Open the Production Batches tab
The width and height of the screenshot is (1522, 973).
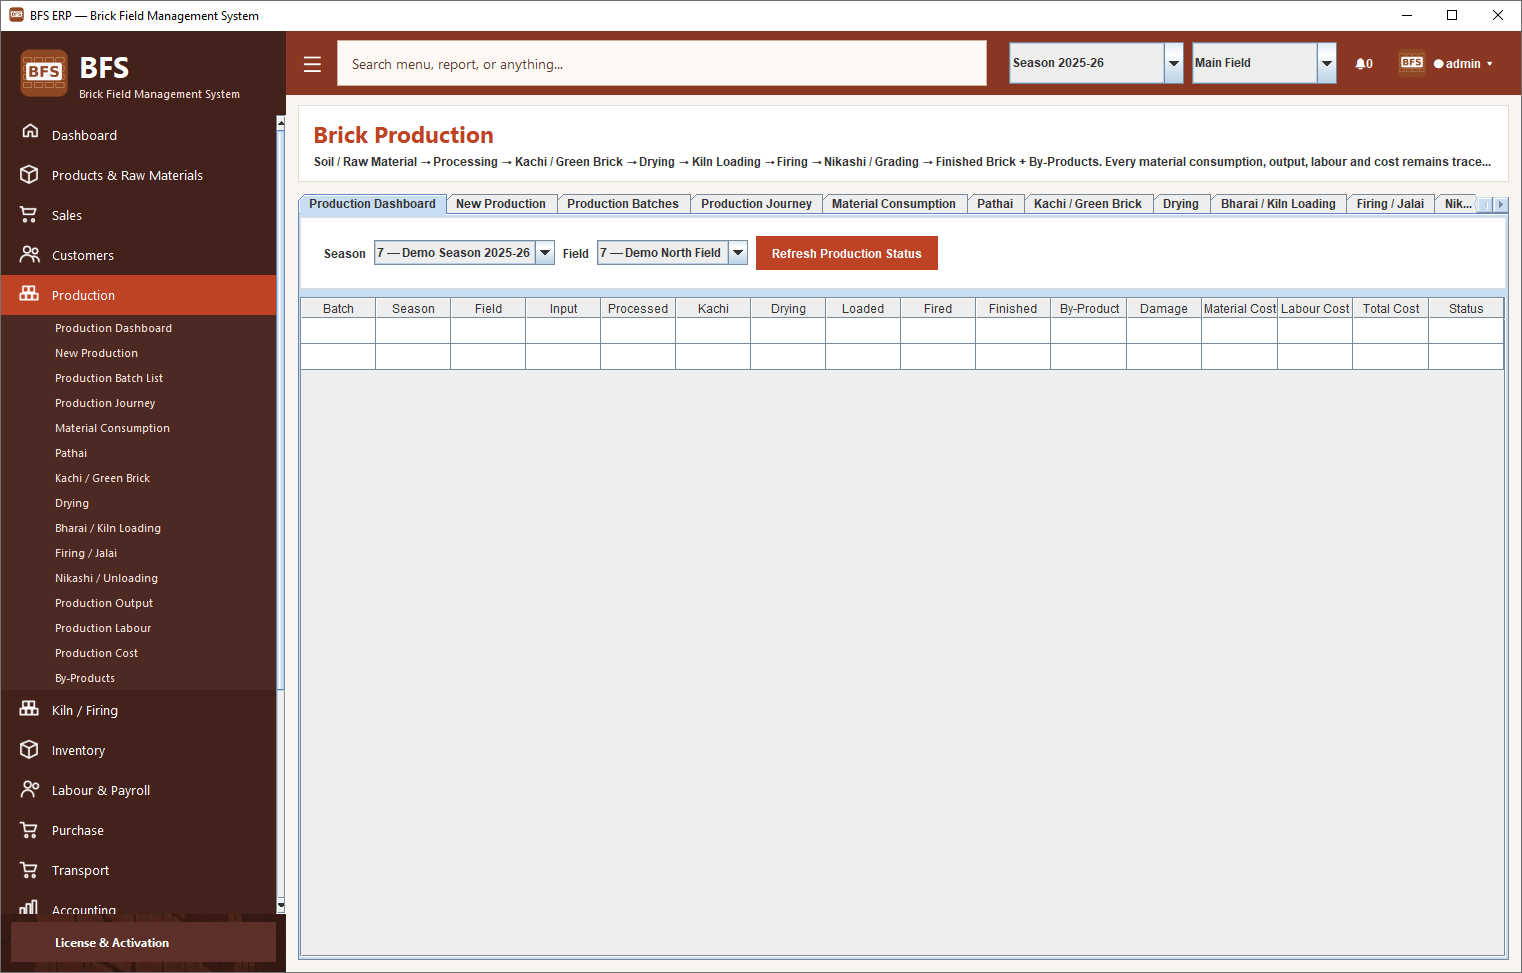pos(623,204)
